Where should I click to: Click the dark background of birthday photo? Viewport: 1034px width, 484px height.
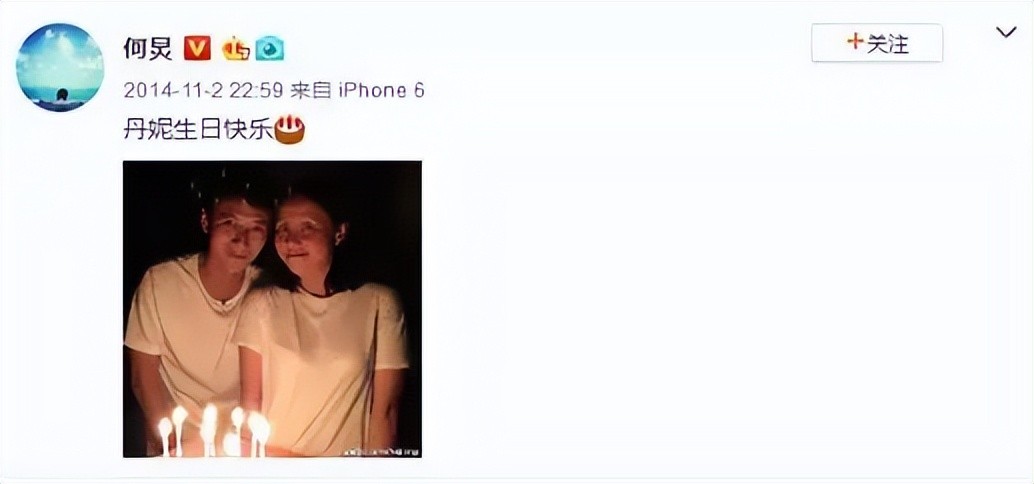click(382, 211)
